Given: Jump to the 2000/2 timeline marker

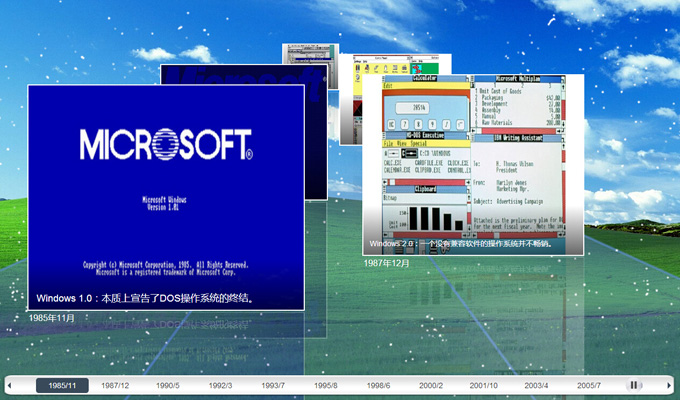Looking at the screenshot, I should [x=431, y=385].
